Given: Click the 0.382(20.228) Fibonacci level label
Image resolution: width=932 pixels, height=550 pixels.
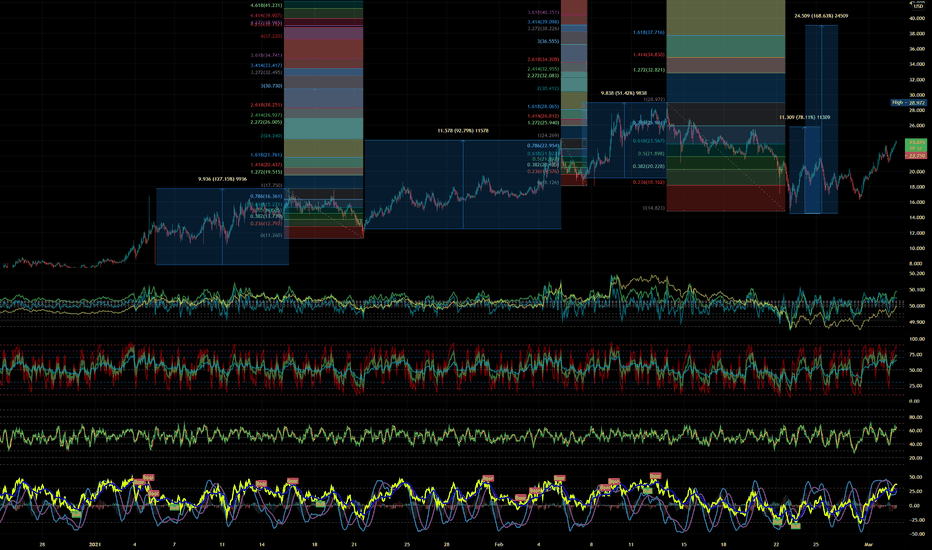Looking at the screenshot, I should [x=648, y=166].
